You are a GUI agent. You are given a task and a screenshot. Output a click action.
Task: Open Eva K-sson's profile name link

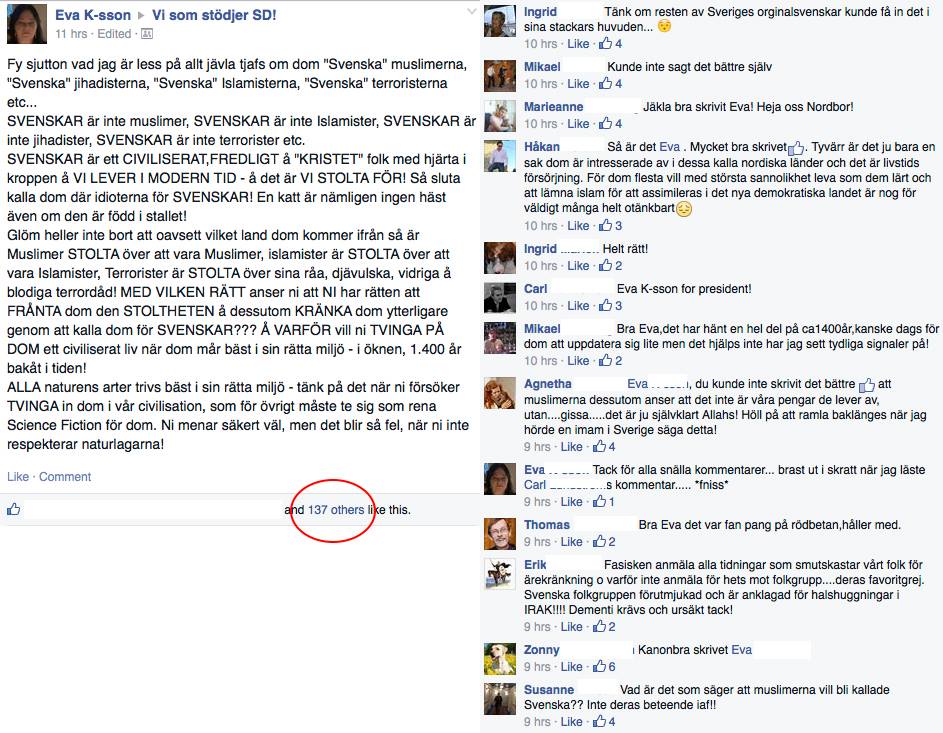coord(93,15)
